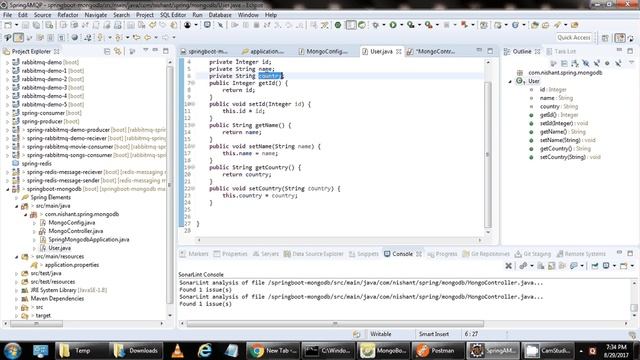This screenshot has height=360, width=640.
Task: Click the Display Selected Console icon
Action: [606, 266]
